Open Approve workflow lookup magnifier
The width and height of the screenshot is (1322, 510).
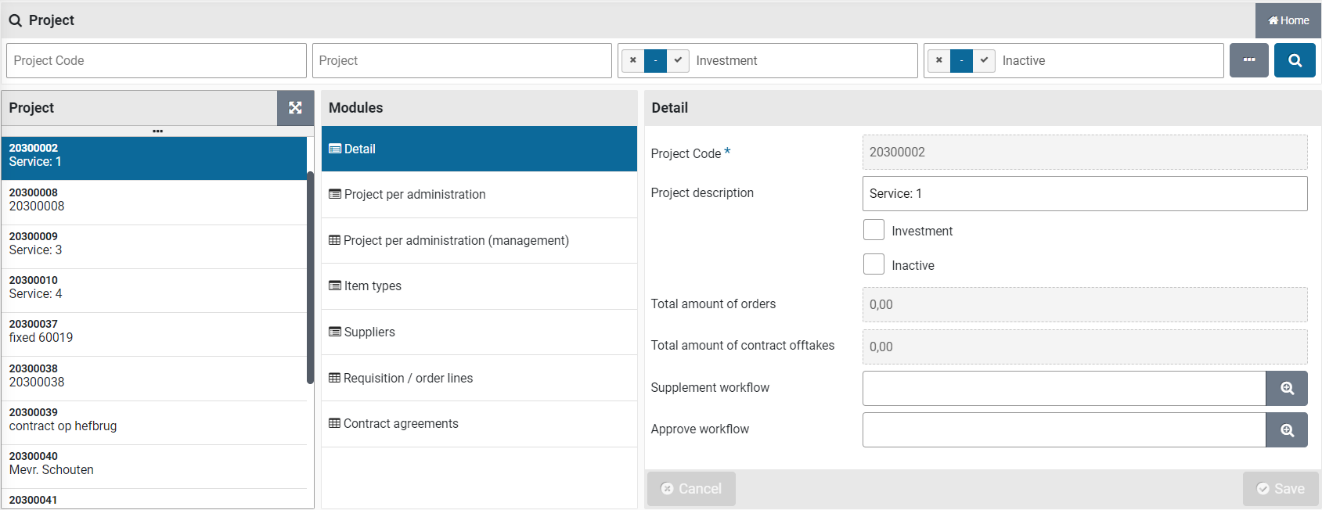point(1287,430)
